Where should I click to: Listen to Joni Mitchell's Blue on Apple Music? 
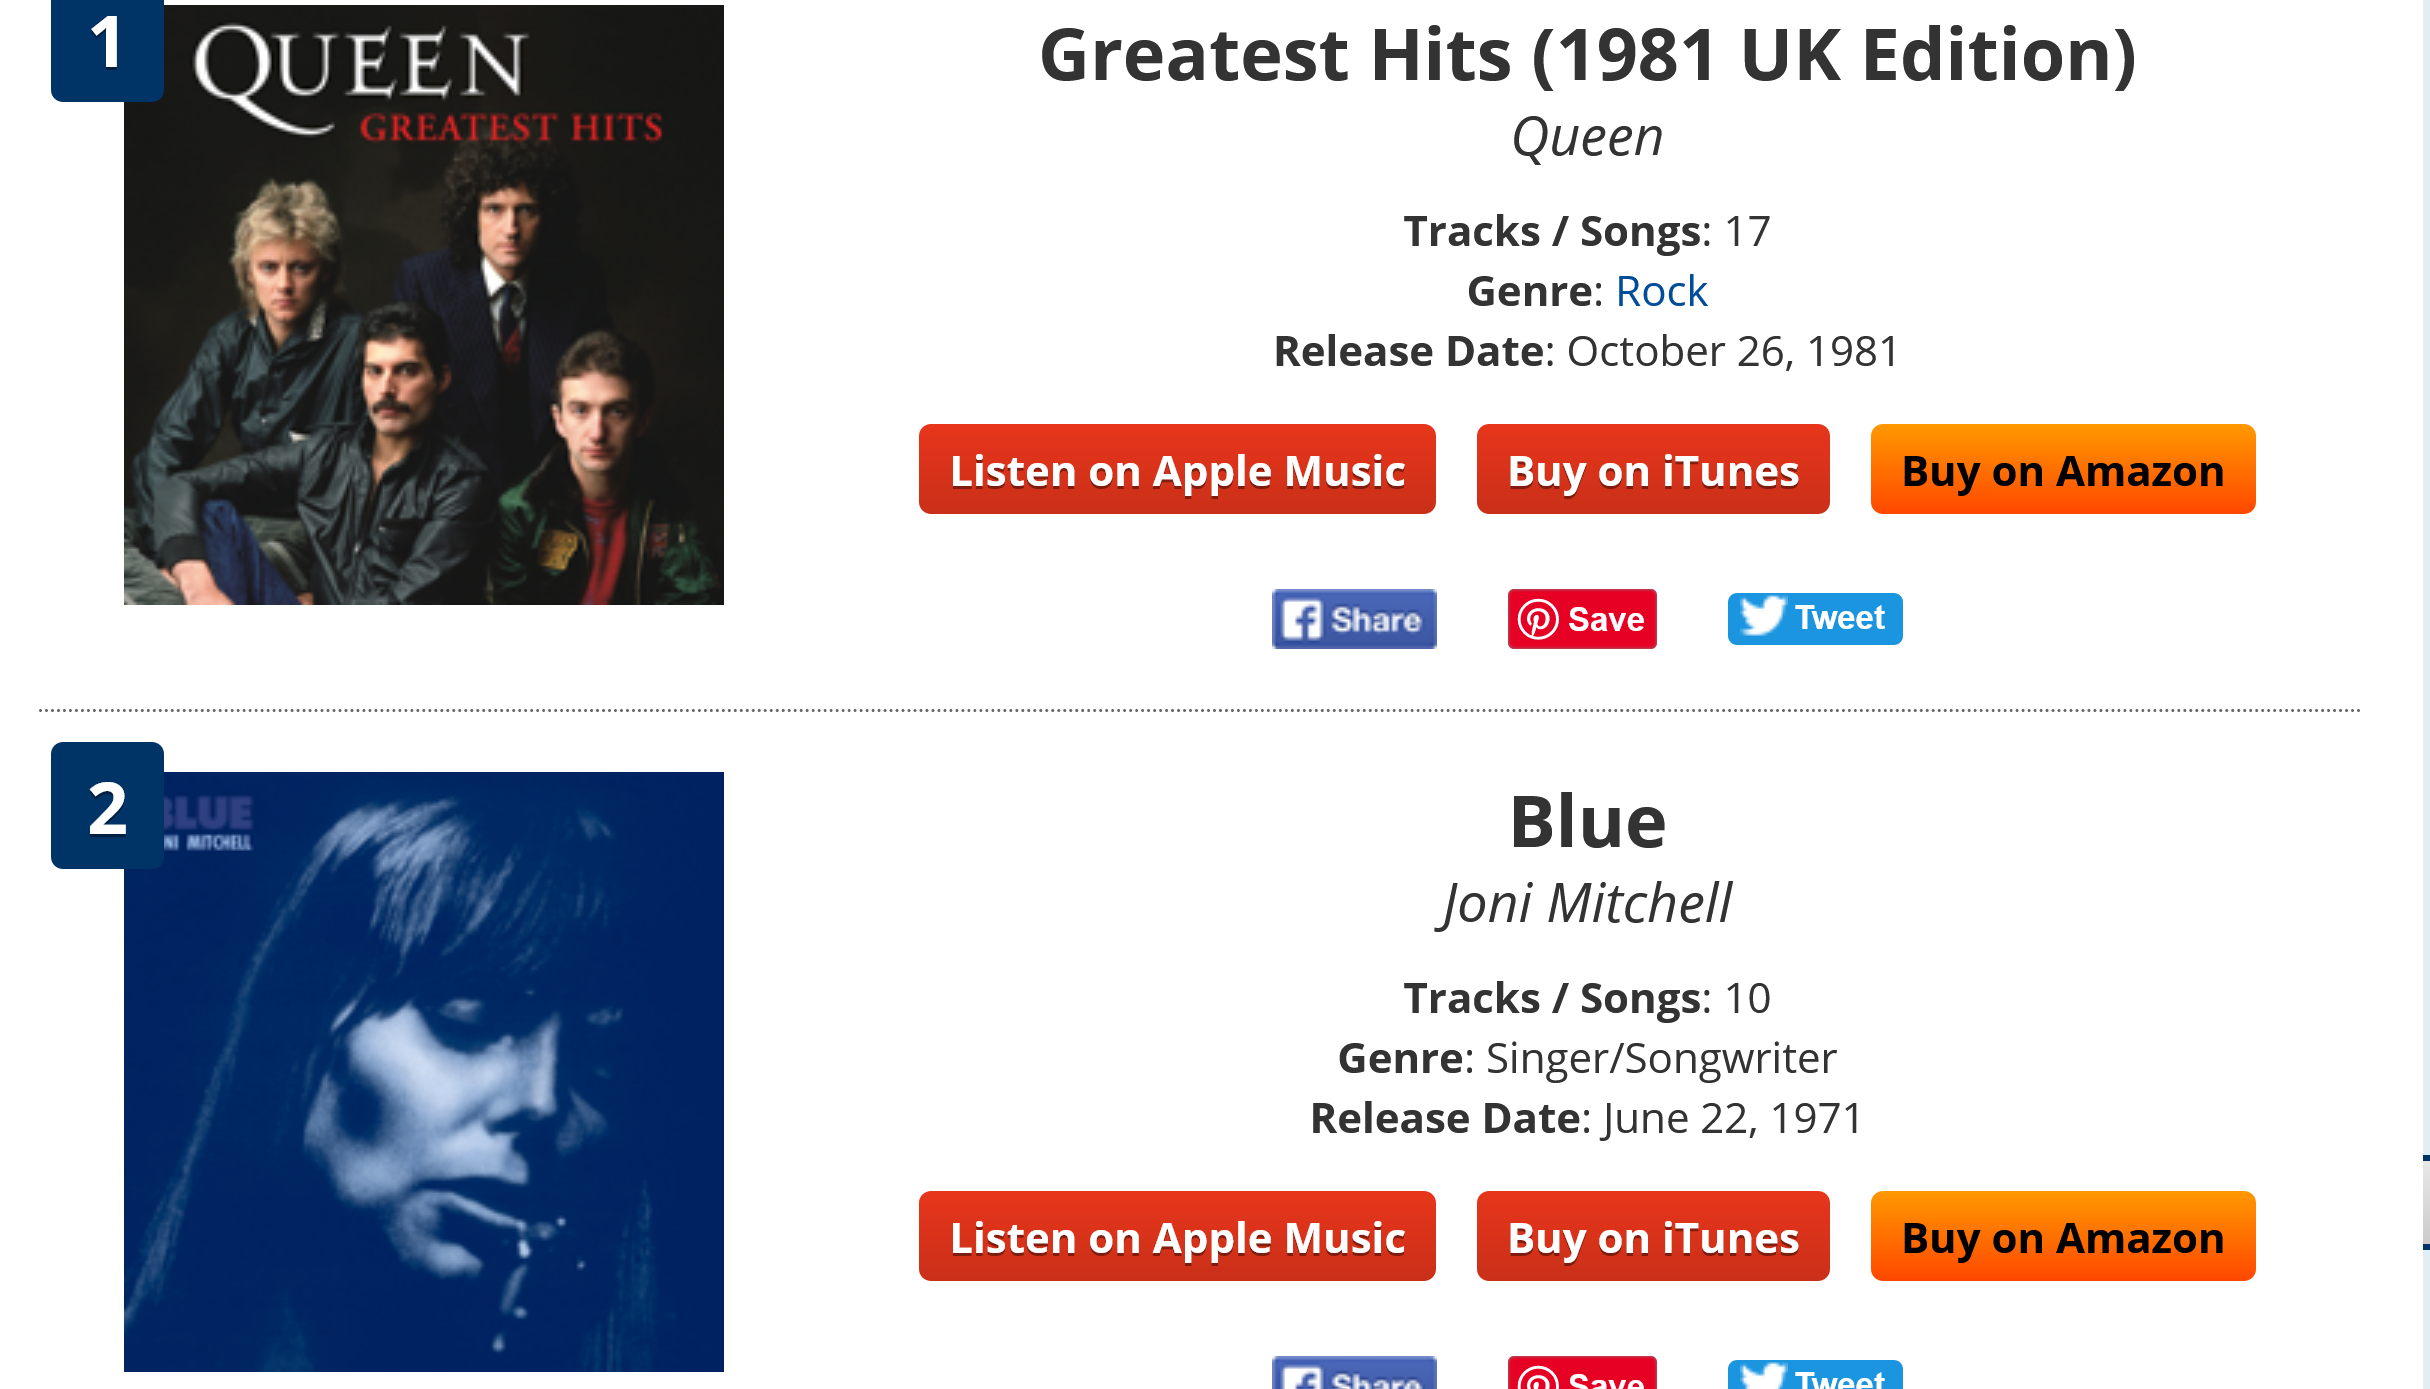click(1177, 1237)
